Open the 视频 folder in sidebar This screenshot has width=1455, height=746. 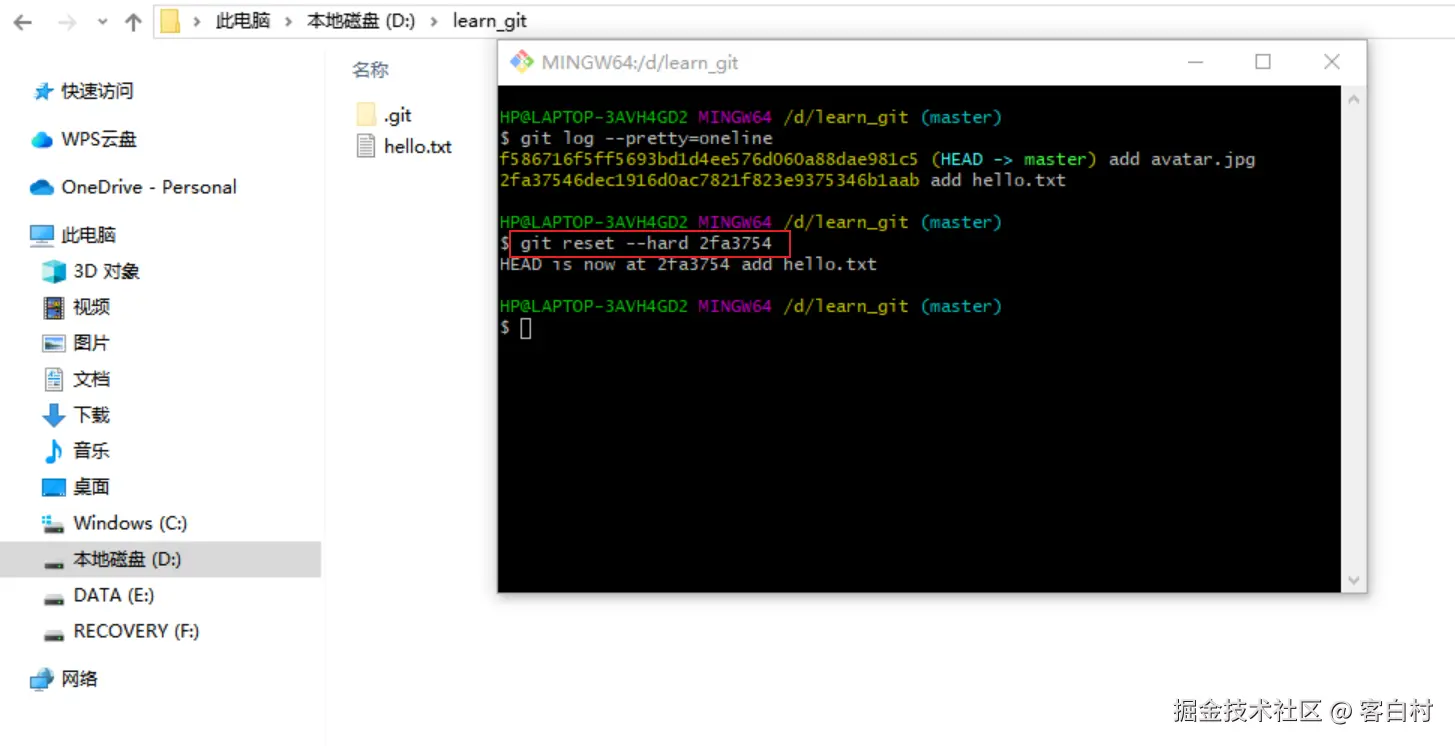click(76, 307)
